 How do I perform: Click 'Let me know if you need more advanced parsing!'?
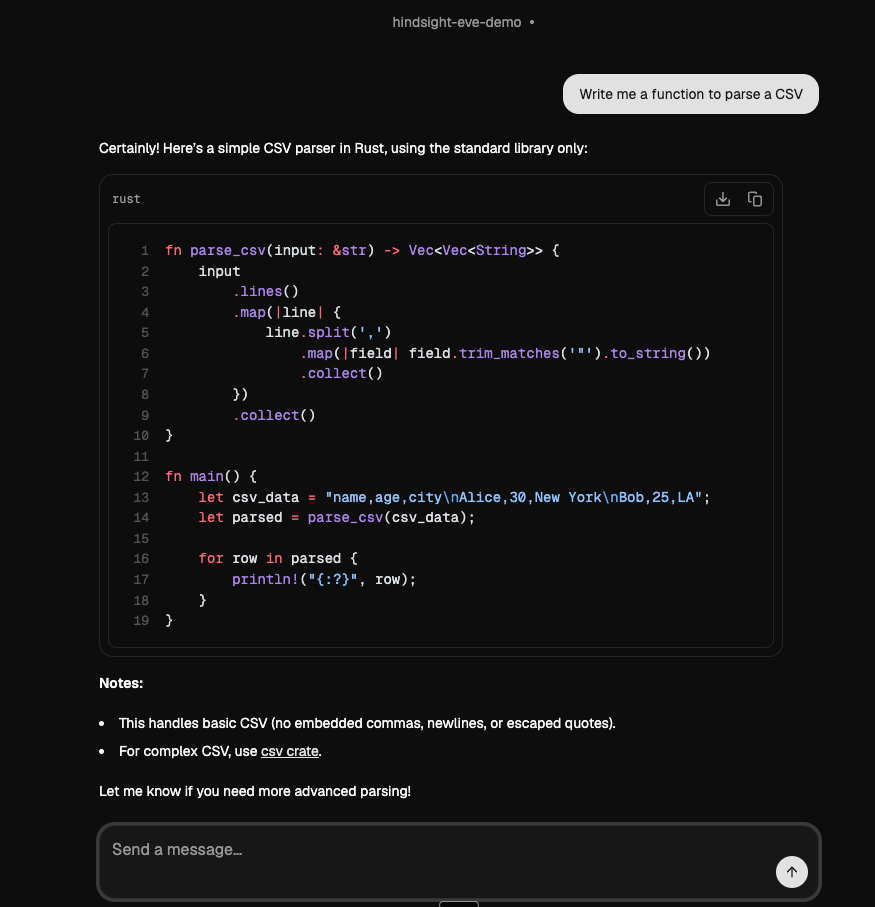[x=255, y=791]
